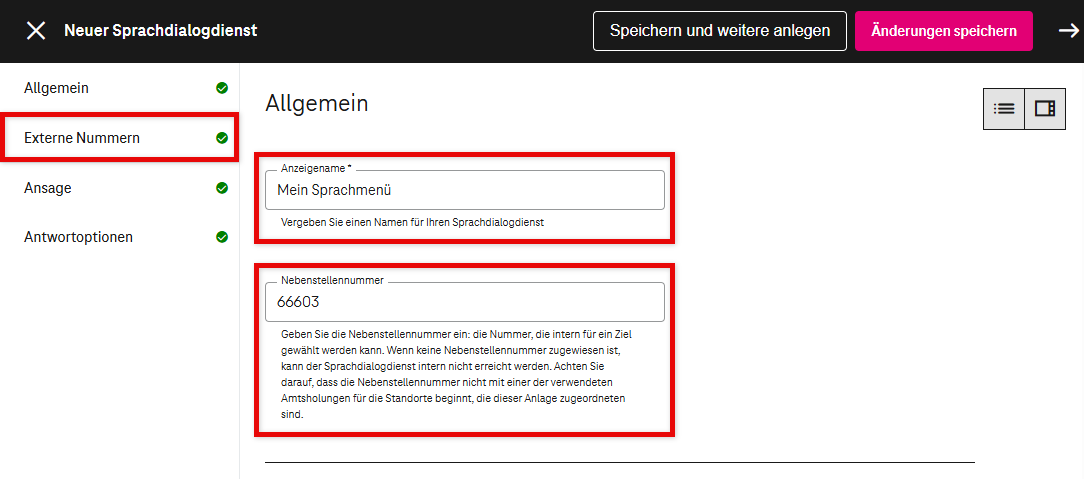The image size is (1084, 479).
Task: Click the Änderungen speichern button
Action: [x=943, y=31]
